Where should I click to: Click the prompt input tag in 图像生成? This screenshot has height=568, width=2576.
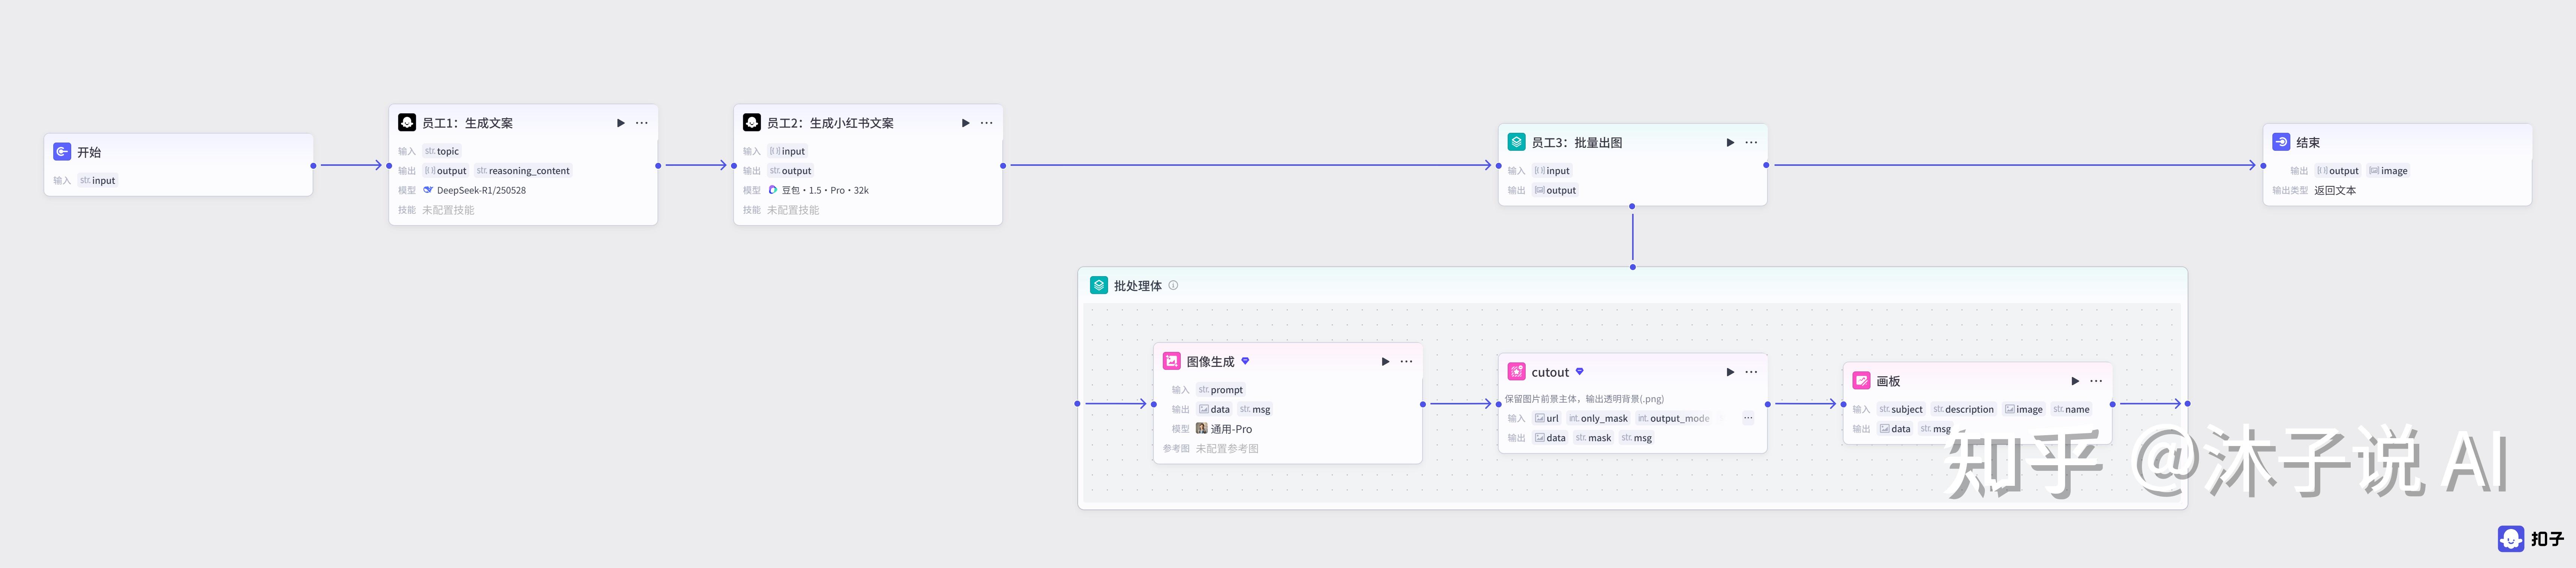(1221, 390)
